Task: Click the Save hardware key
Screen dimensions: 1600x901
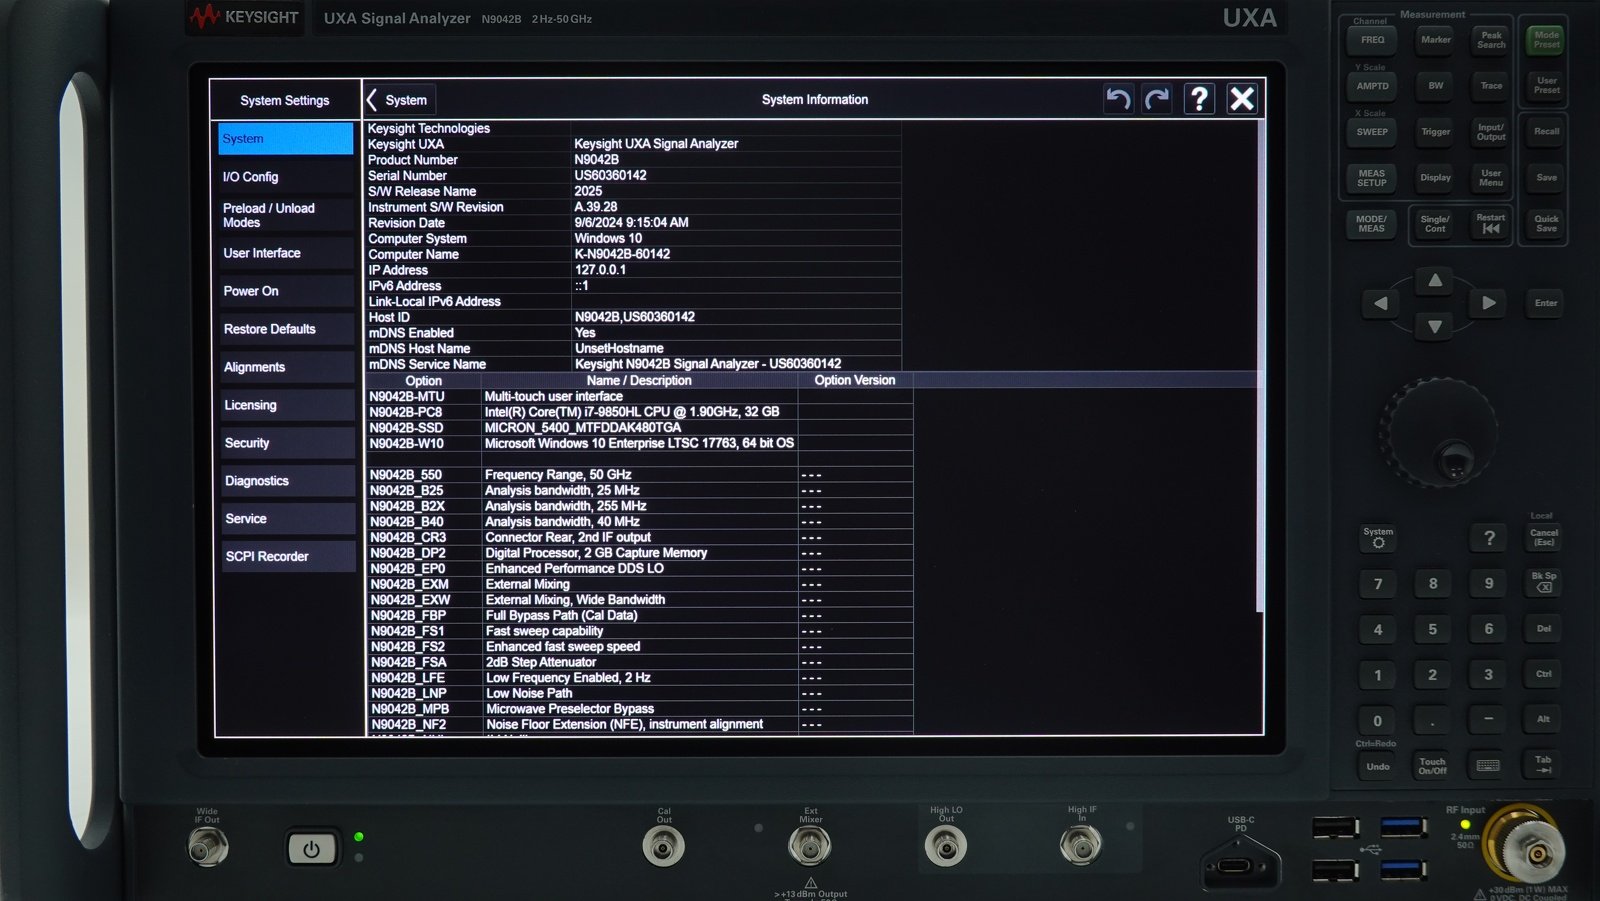Action: pos(1546,178)
